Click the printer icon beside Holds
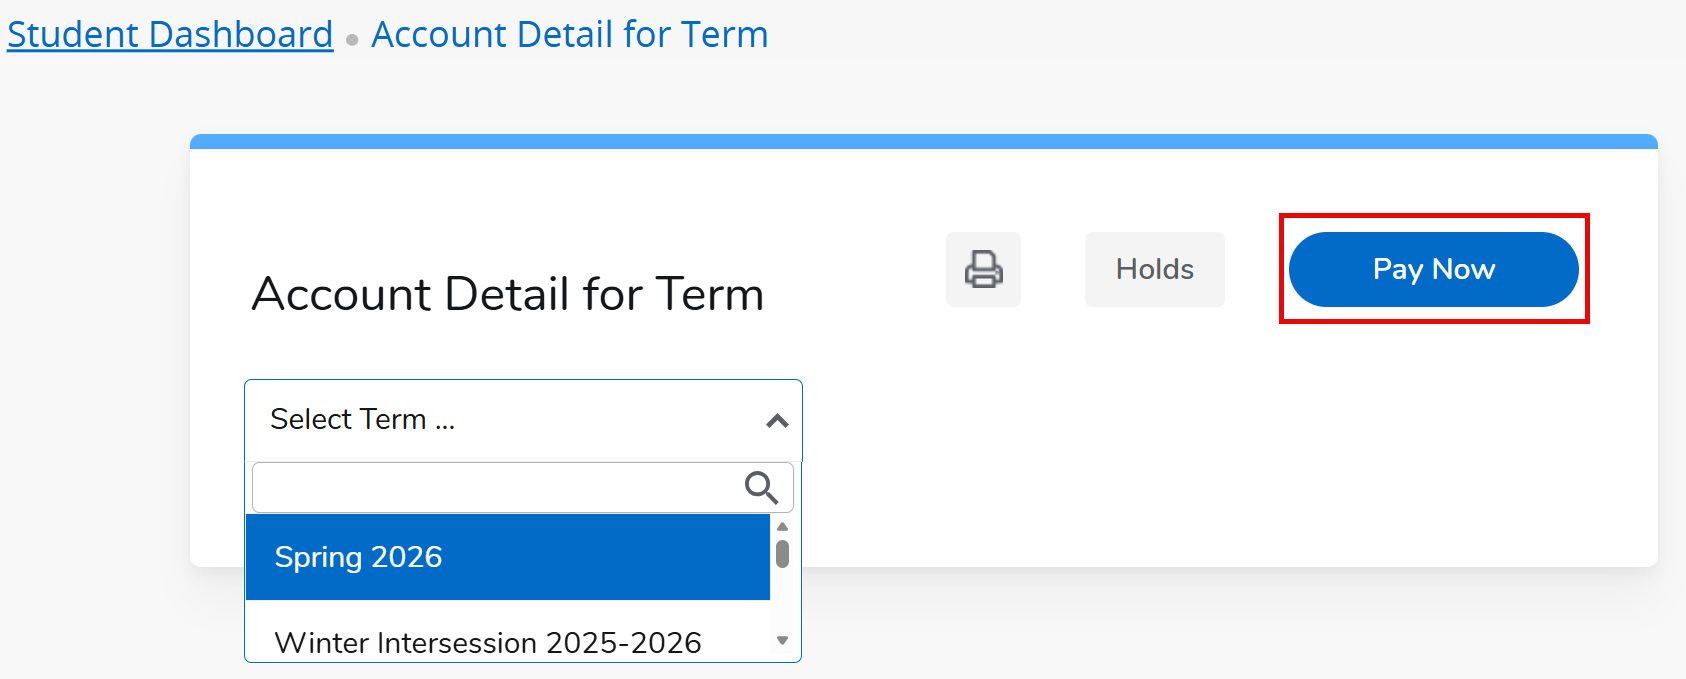The width and height of the screenshot is (1686, 679). pyautogui.click(x=983, y=269)
